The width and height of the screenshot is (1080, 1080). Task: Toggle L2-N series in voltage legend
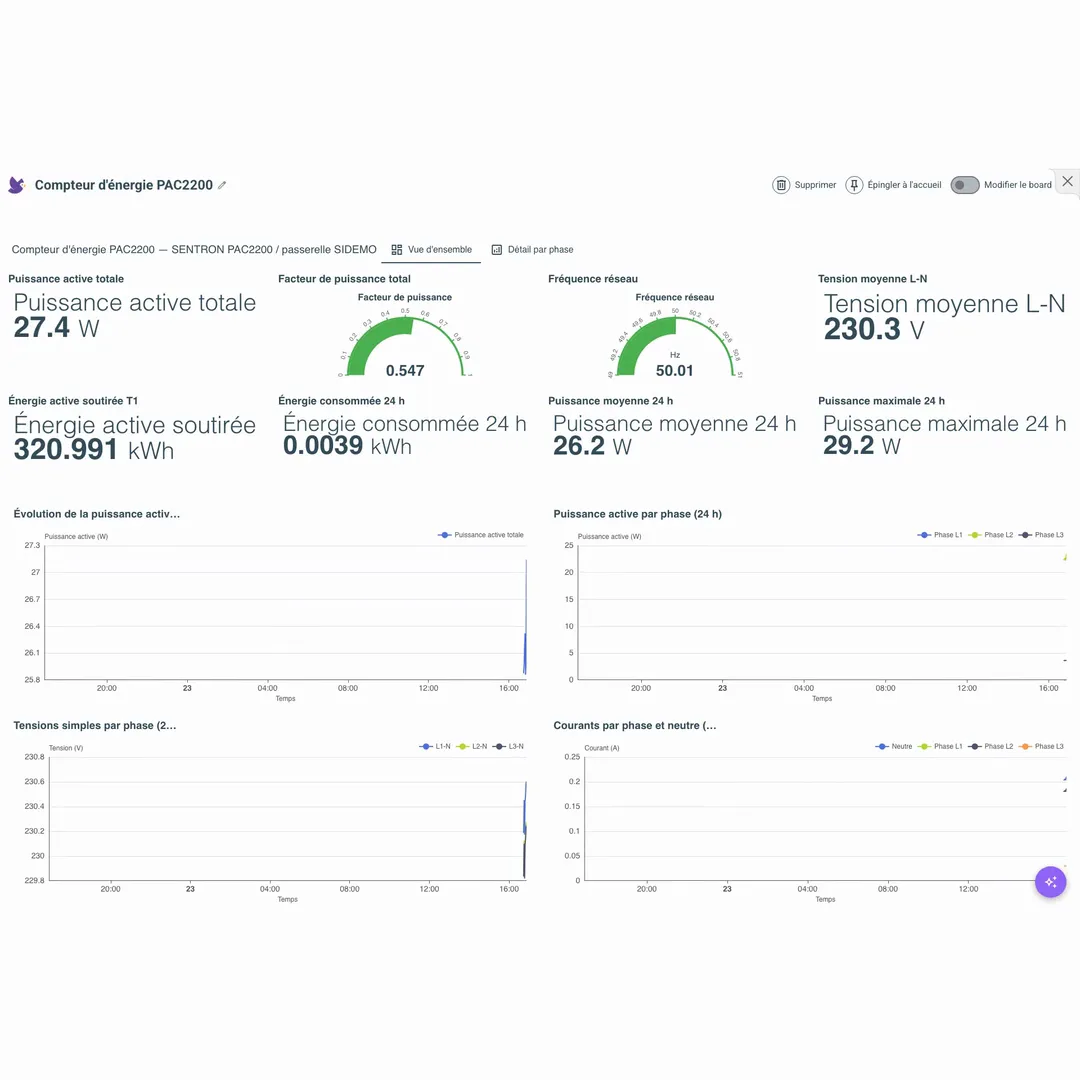click(472, 747)
